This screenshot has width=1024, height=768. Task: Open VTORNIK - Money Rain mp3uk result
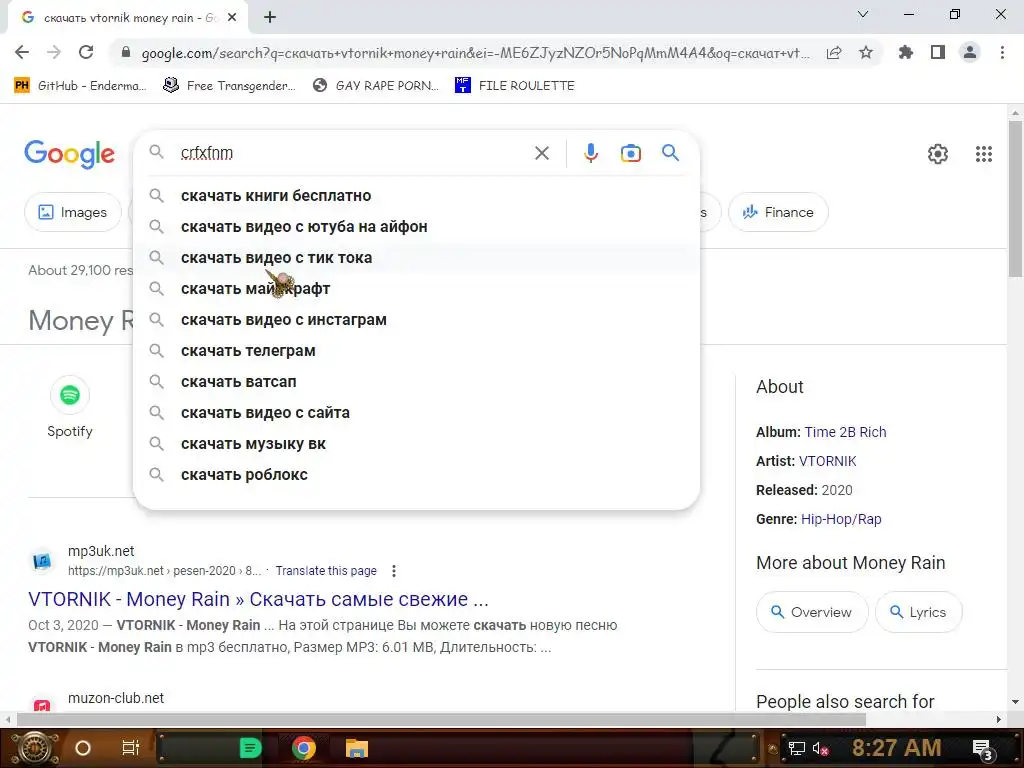pyautogui.click(x=258, y=599)
